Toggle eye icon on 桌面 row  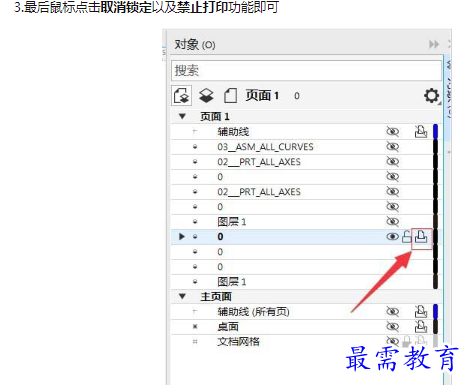click(x=392, y=327)
